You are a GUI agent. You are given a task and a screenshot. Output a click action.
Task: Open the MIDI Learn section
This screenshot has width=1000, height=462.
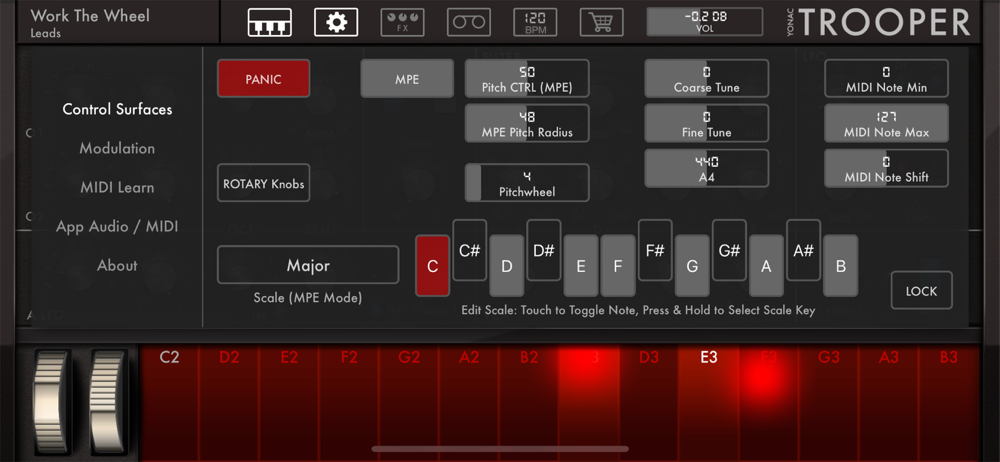tap(117, 188)
